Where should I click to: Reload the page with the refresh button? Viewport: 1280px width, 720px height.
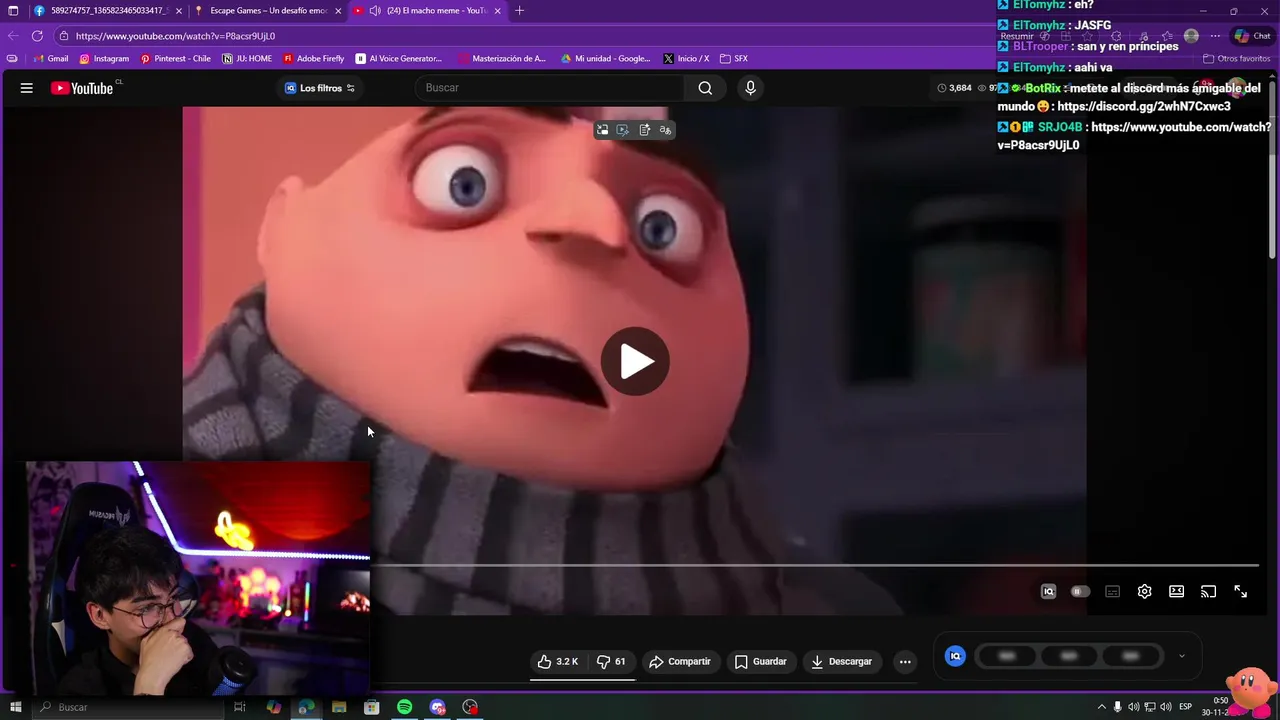[x=37, y=36]
